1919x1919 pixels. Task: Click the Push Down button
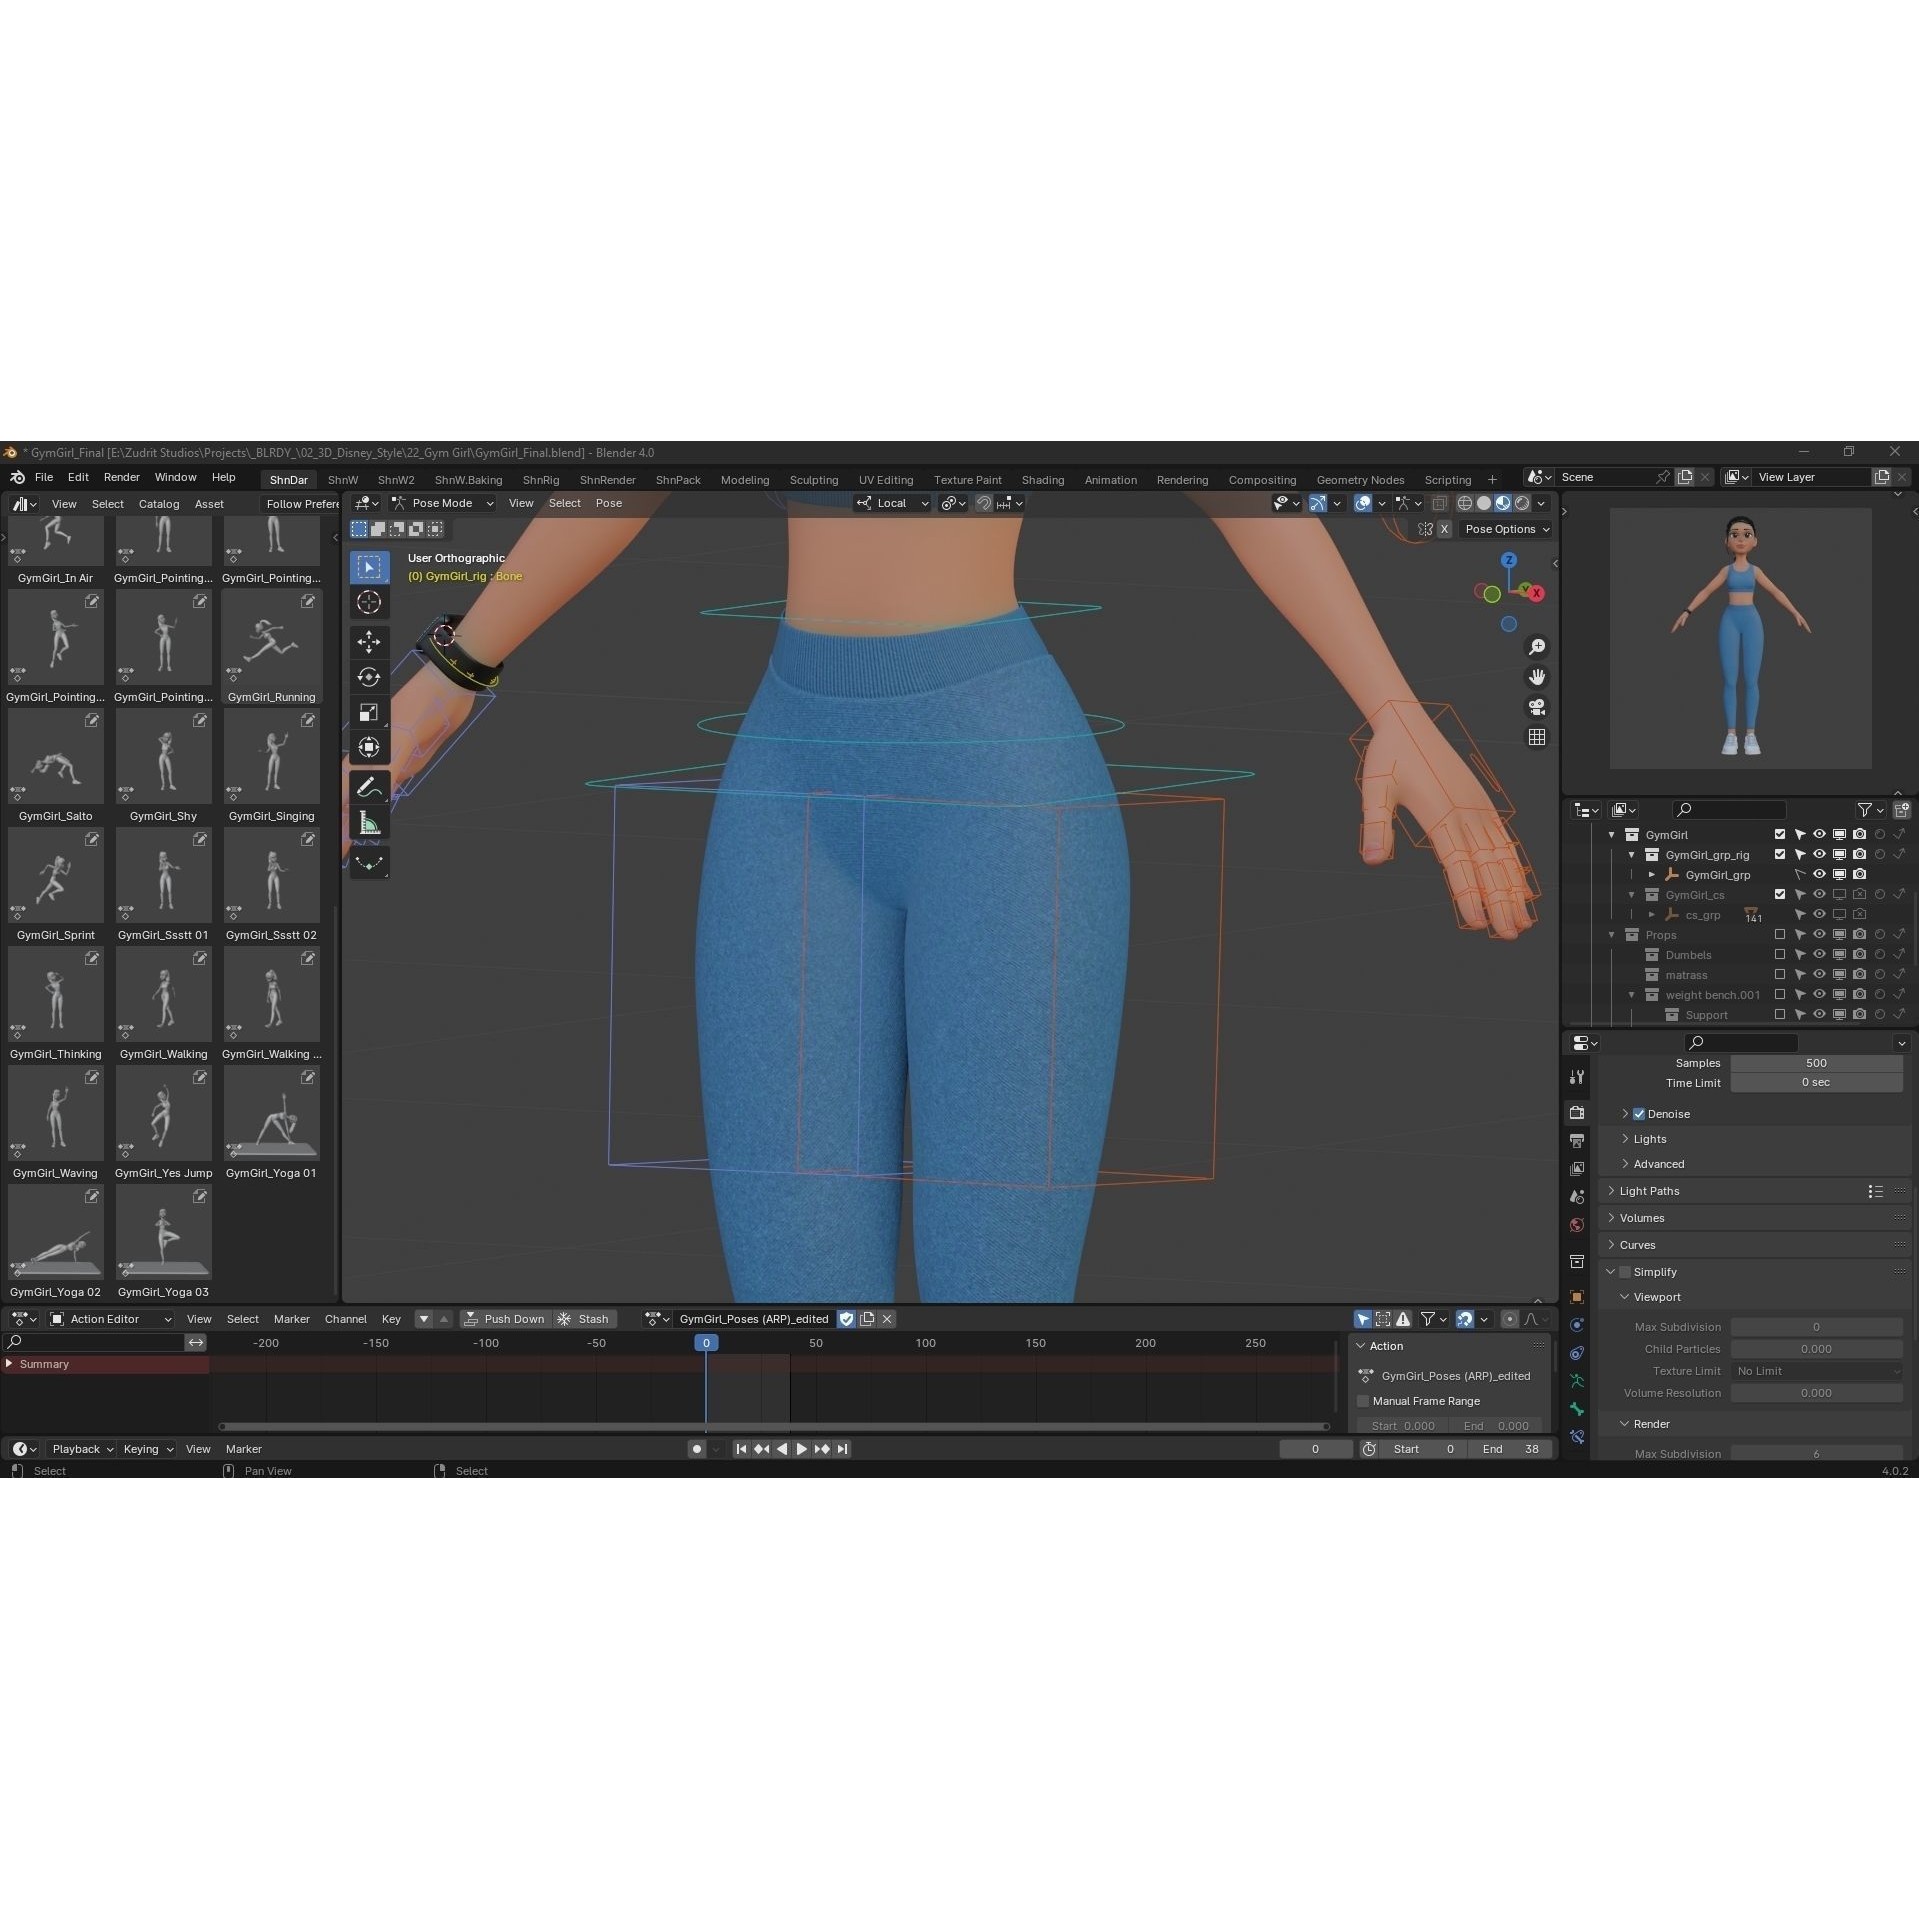[x=506, y=1318]
